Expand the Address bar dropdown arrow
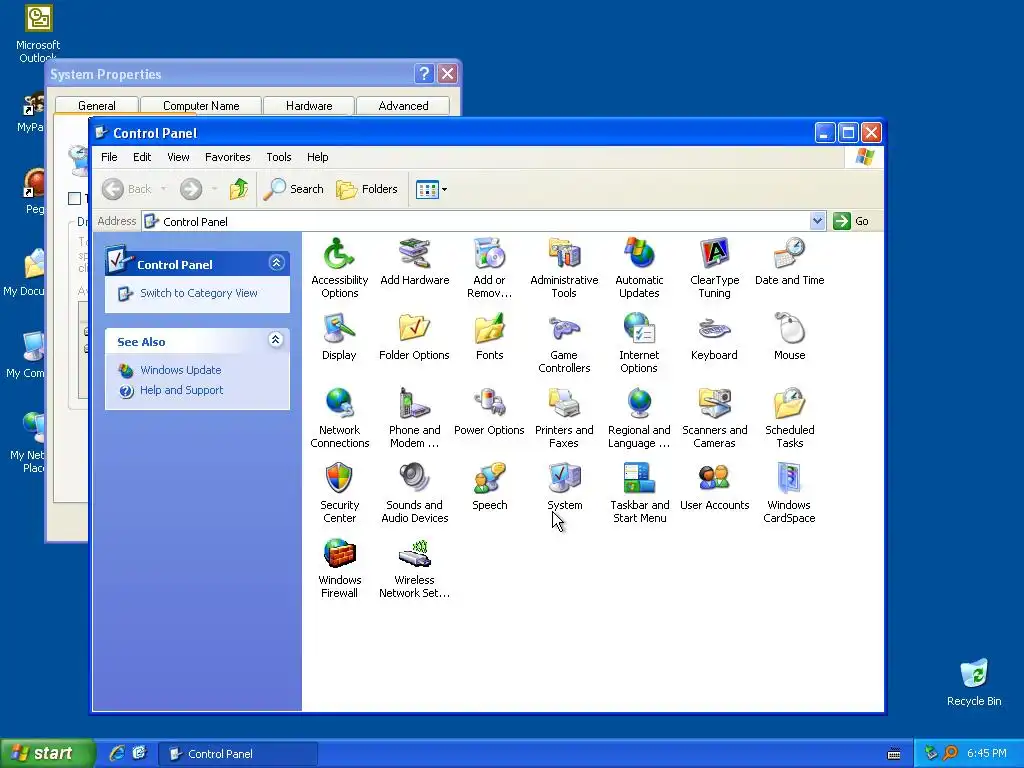 pyautogui.click(x=817, y=221)
